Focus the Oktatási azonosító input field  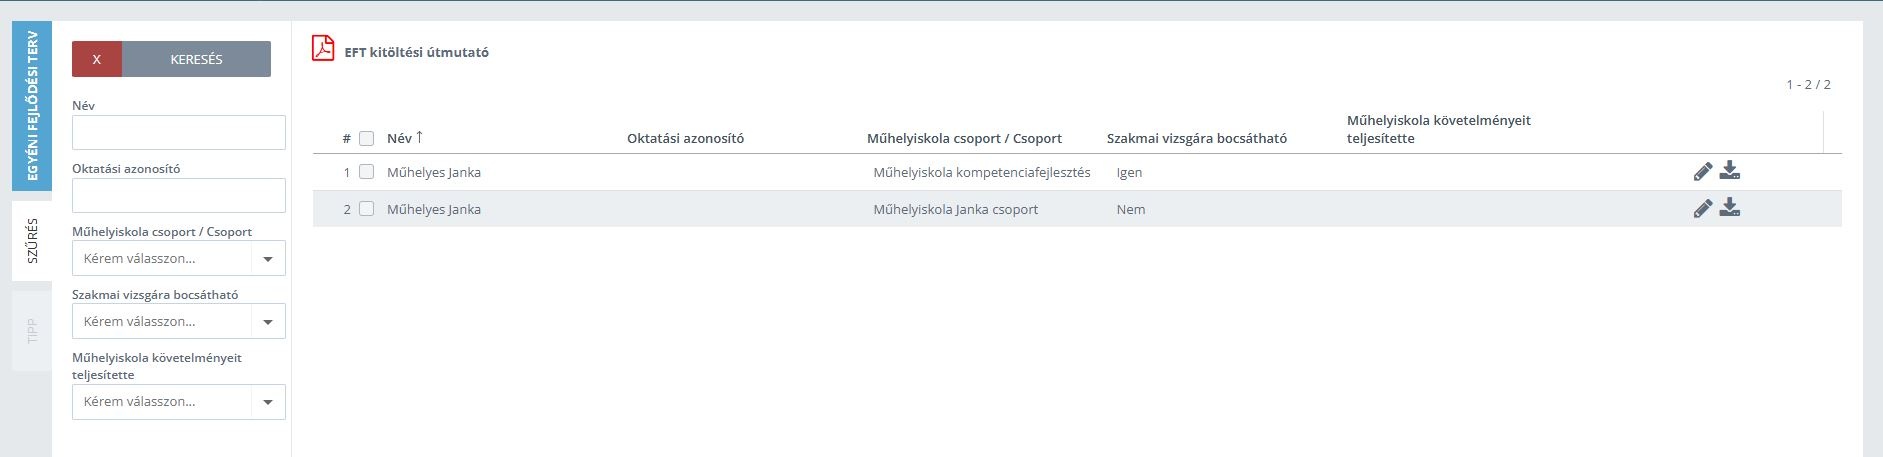coord(179,195)
